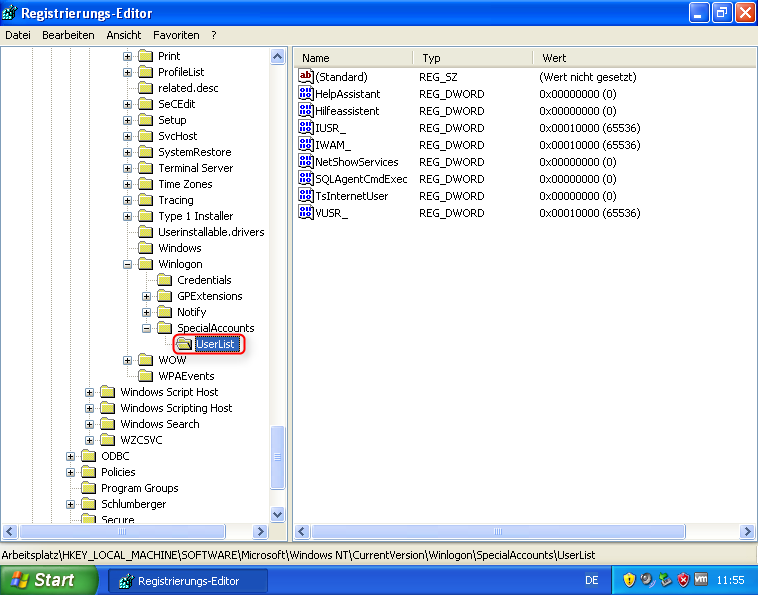Click the Wert column header
This screenshot has height=595, width=758.
[644, 58]
